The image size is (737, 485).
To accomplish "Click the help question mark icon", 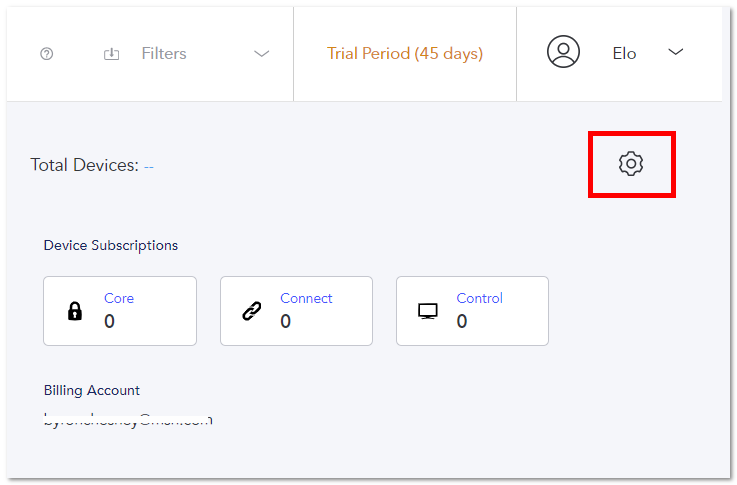I will (x=47, y=54).
